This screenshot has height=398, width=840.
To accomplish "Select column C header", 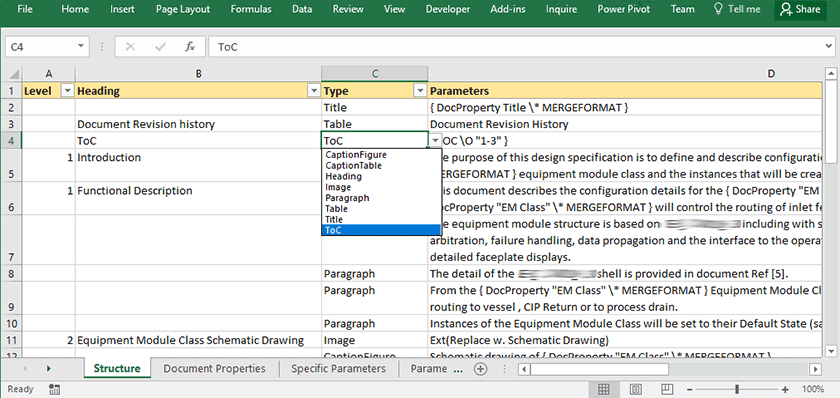I will point(374,74).
